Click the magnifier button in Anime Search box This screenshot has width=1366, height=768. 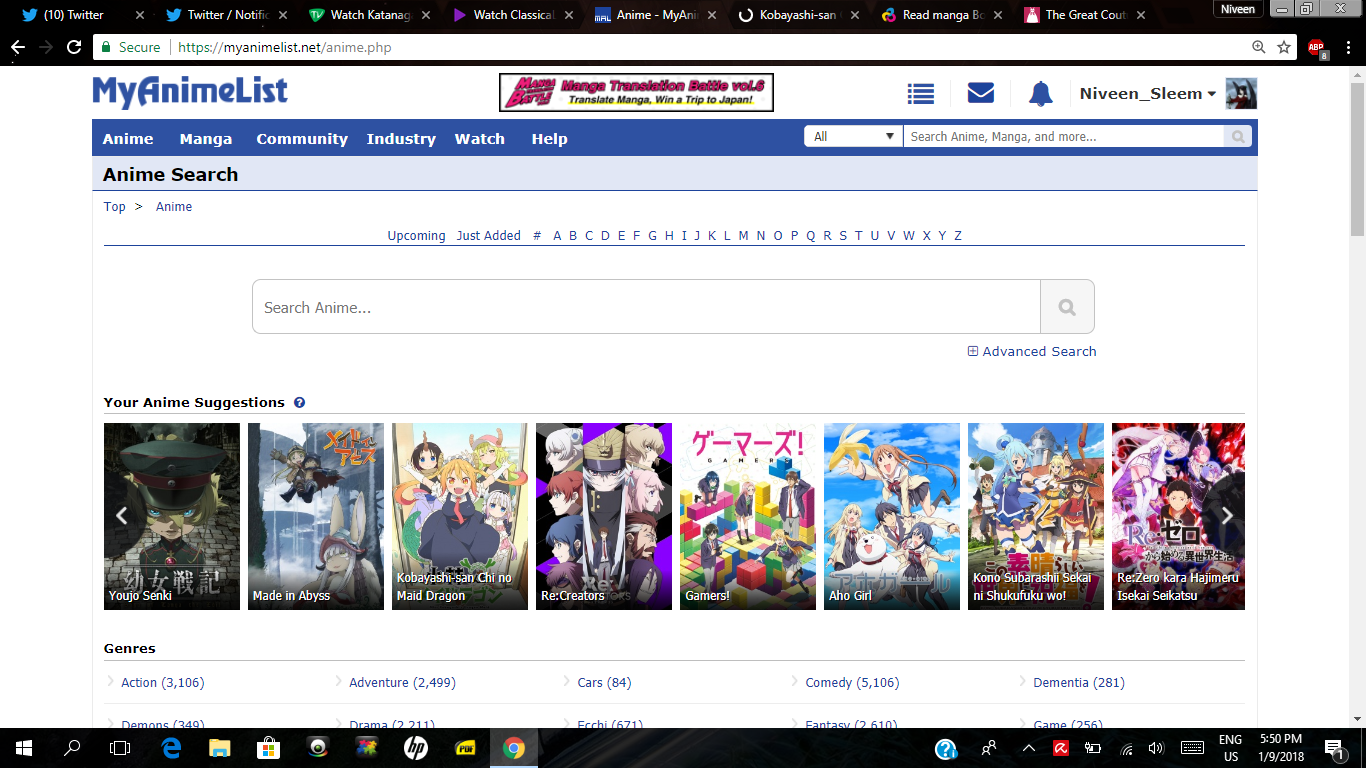tap(1066, 307)
